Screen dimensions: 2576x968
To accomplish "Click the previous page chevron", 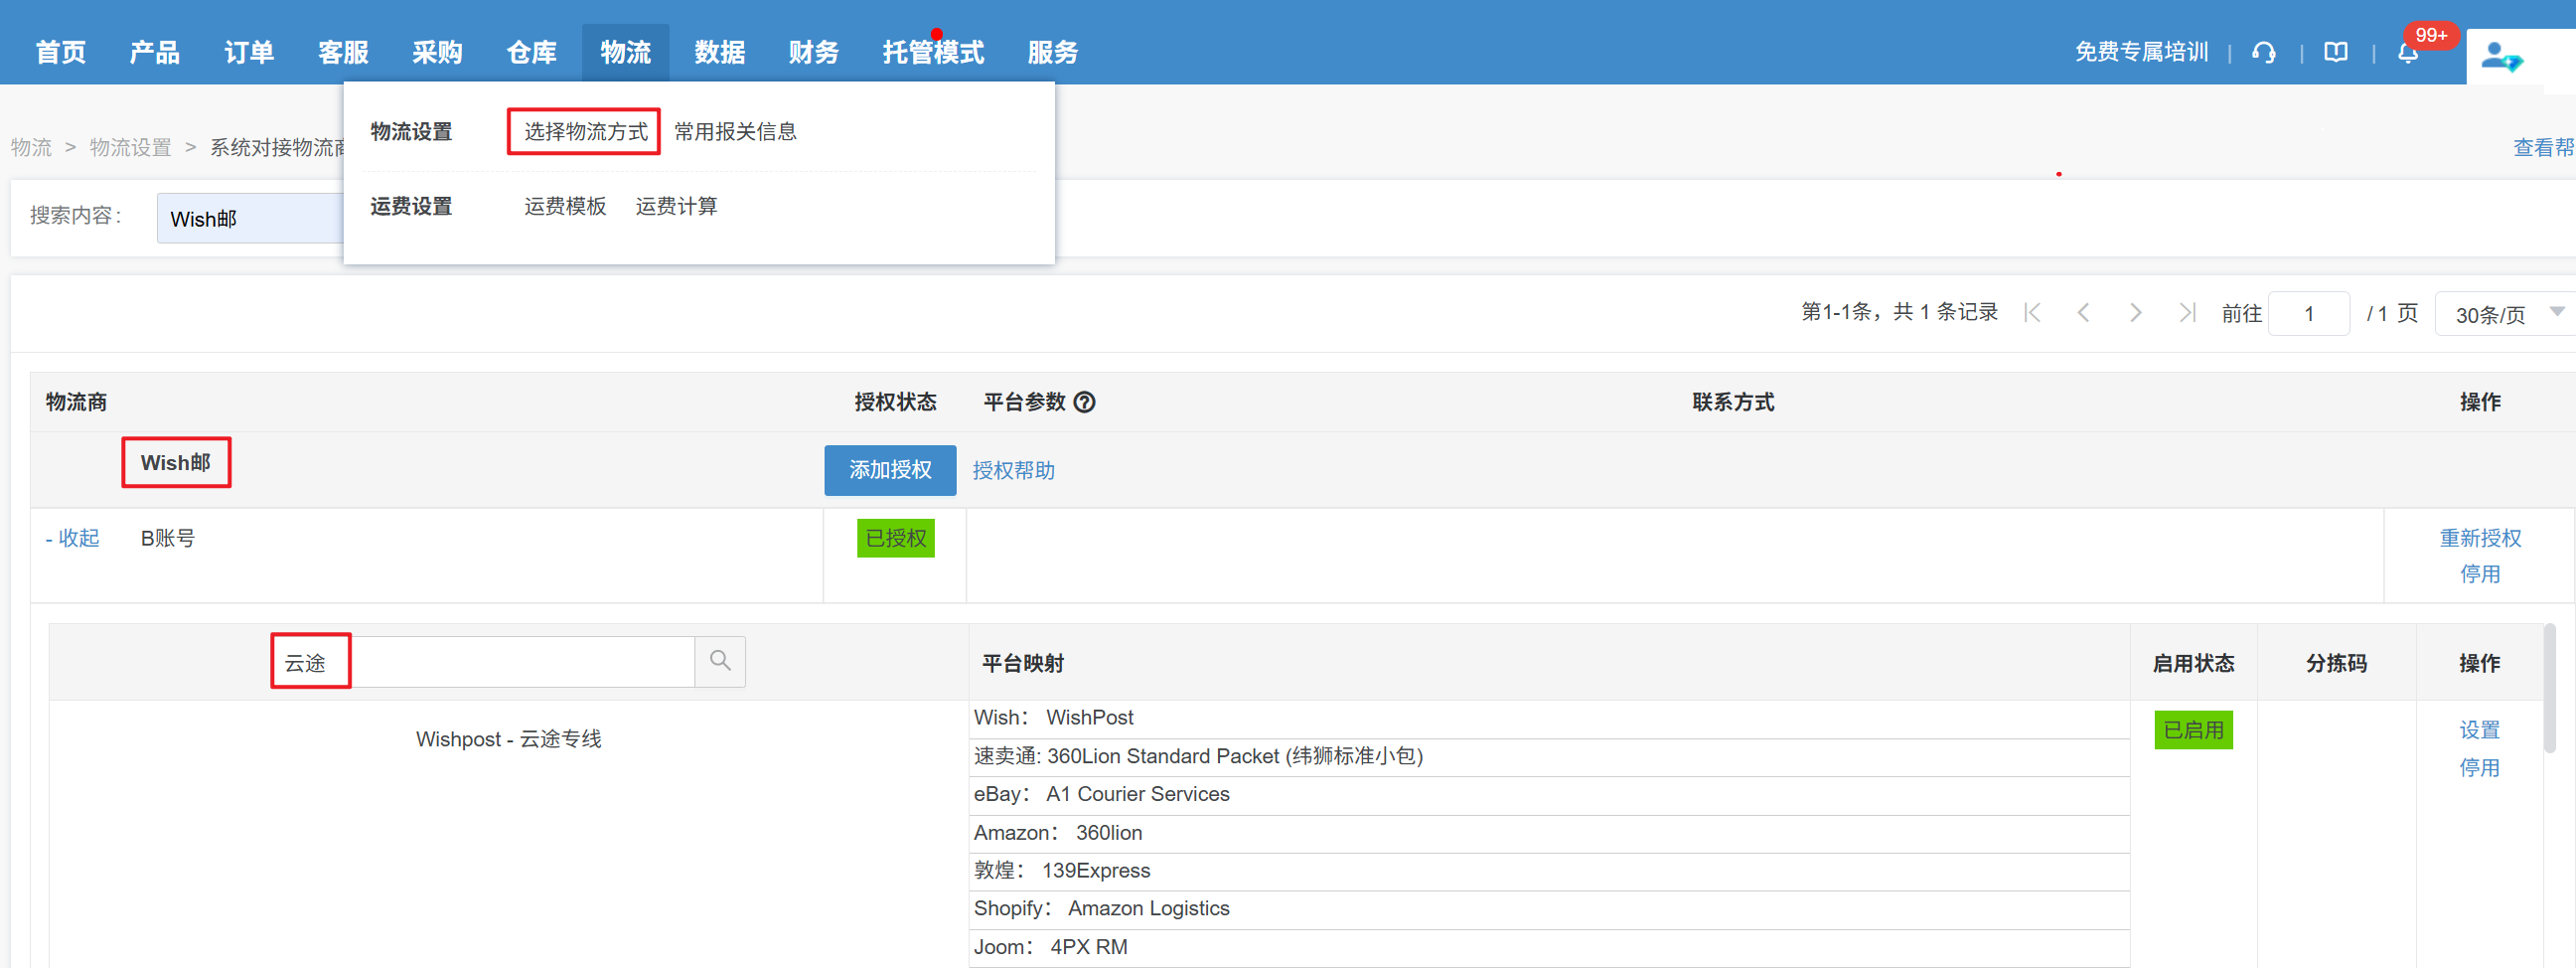I will (2084, 313).
